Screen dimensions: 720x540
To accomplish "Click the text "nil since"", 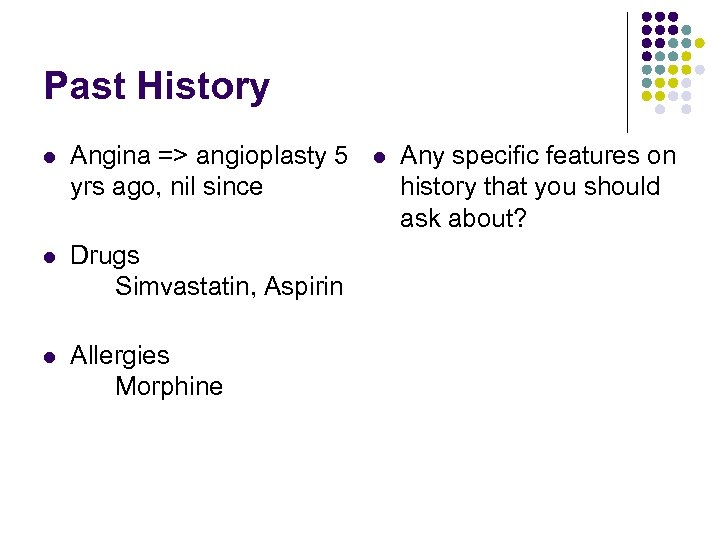I will coord(216,186).
